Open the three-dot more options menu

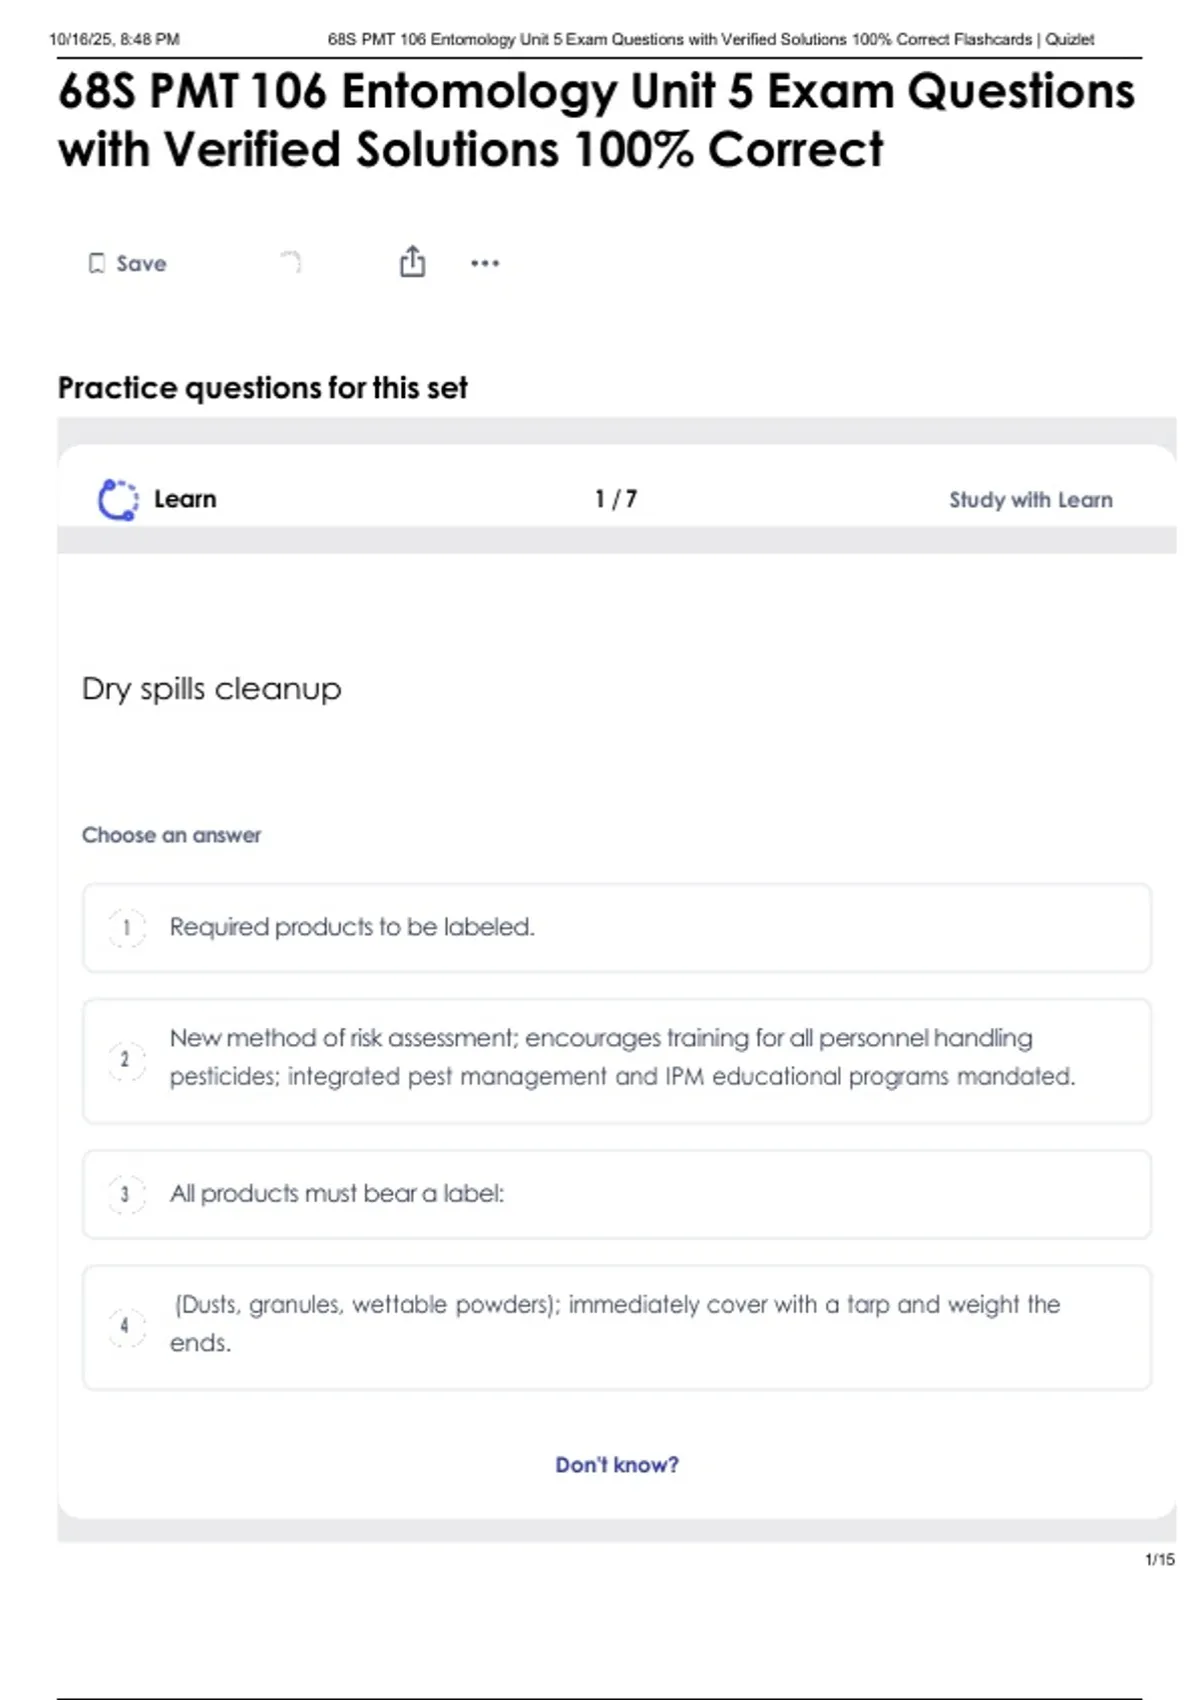point(485,263)
